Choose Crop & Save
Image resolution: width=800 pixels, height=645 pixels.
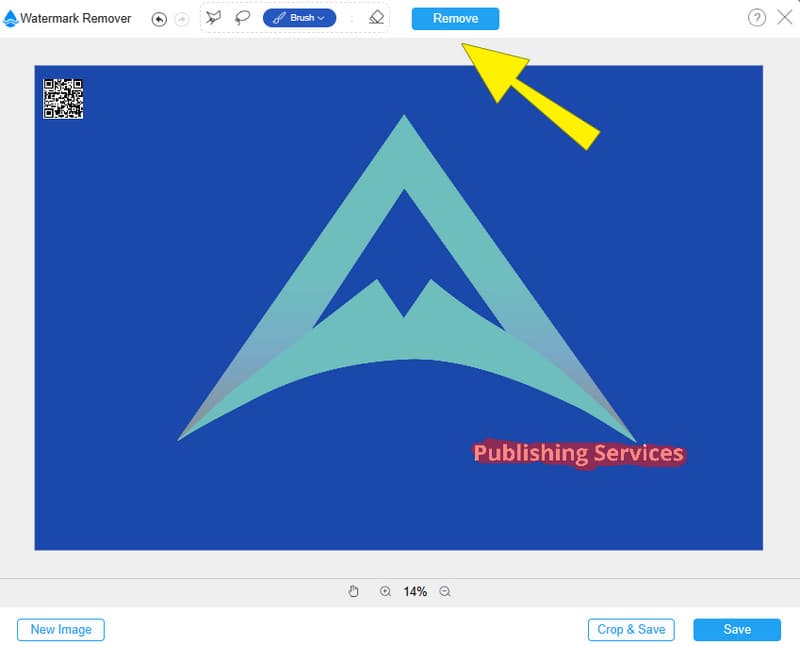[631, 629]
